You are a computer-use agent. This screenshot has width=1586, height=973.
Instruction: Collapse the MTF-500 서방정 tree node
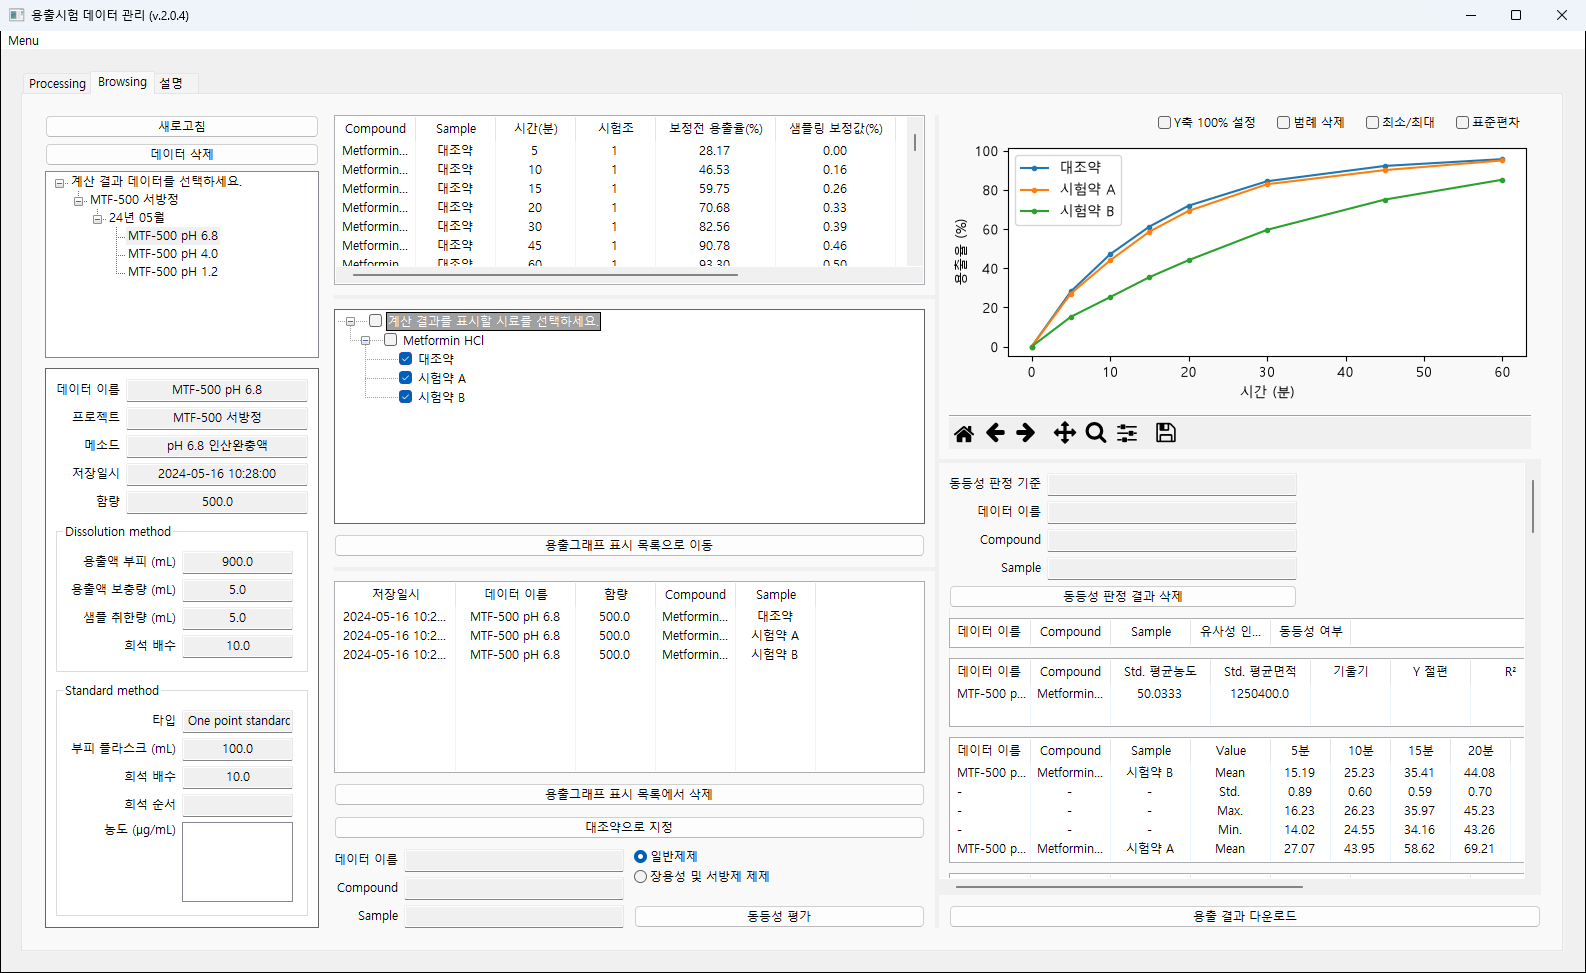(79, 200)
